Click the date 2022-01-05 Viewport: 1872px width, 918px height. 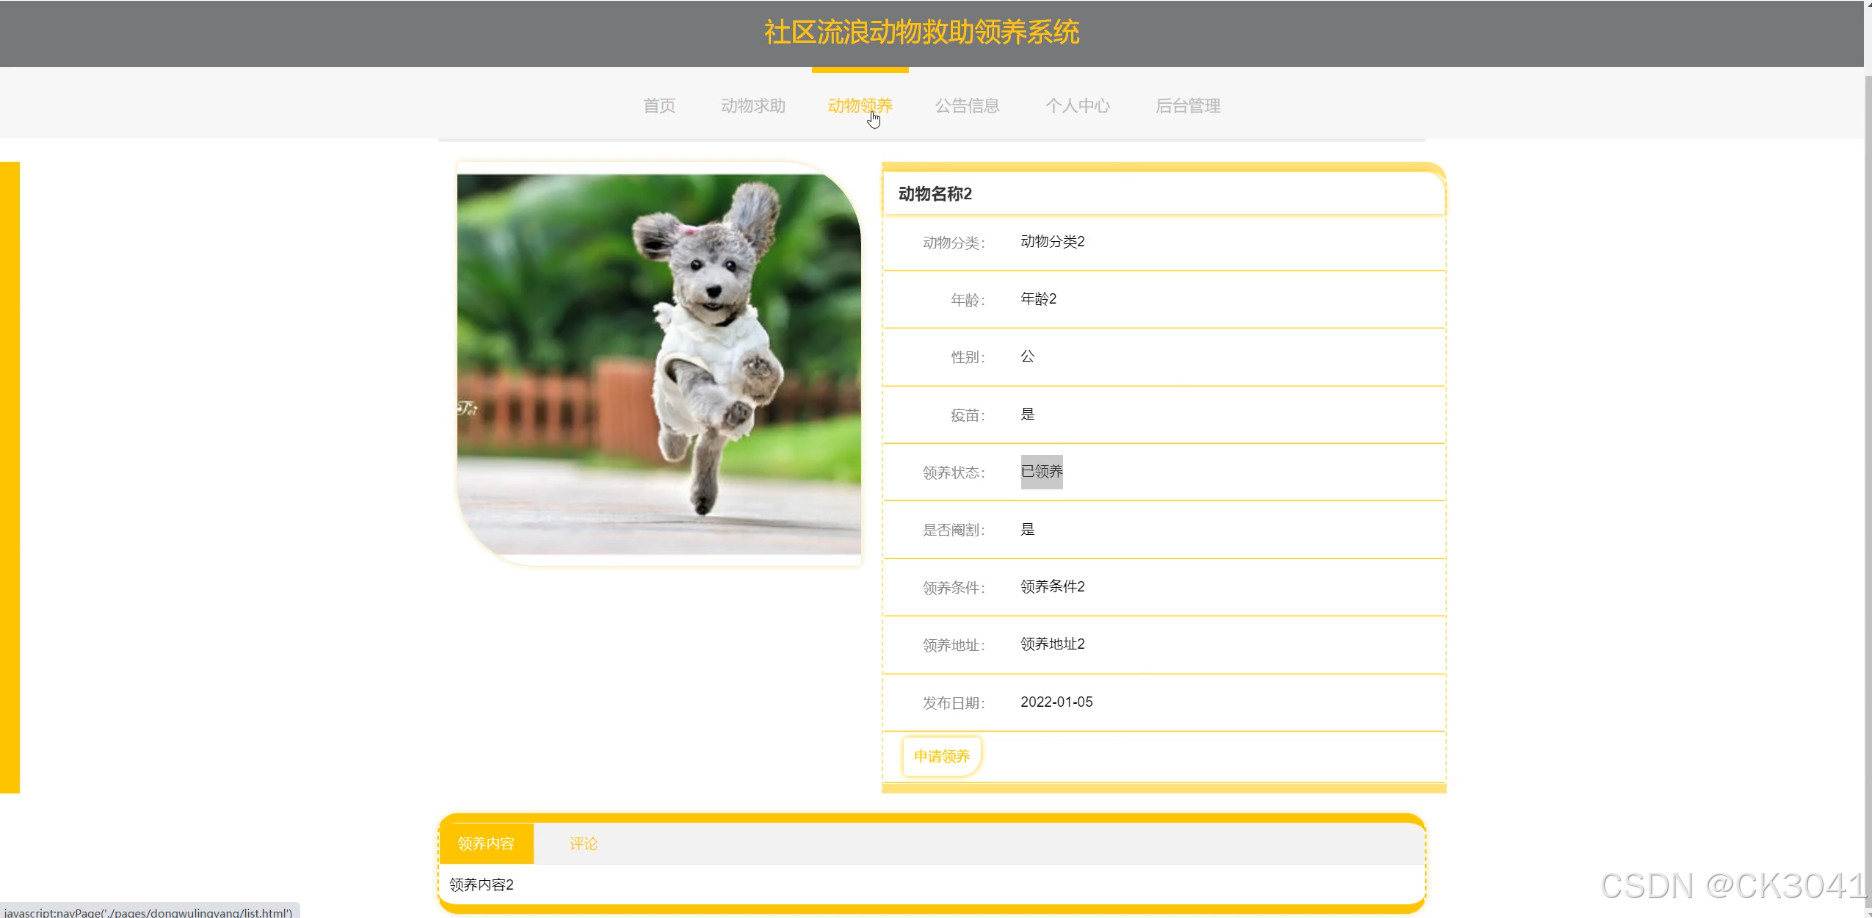point(1056,702)
